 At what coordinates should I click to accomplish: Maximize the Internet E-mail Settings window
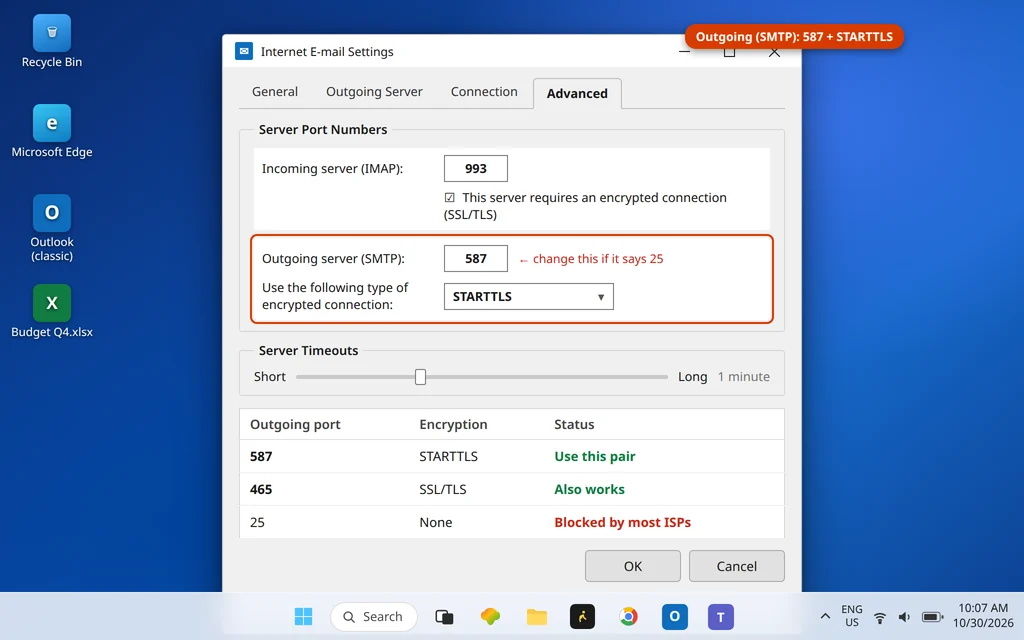pyautogui.click(x=729, y=54)
